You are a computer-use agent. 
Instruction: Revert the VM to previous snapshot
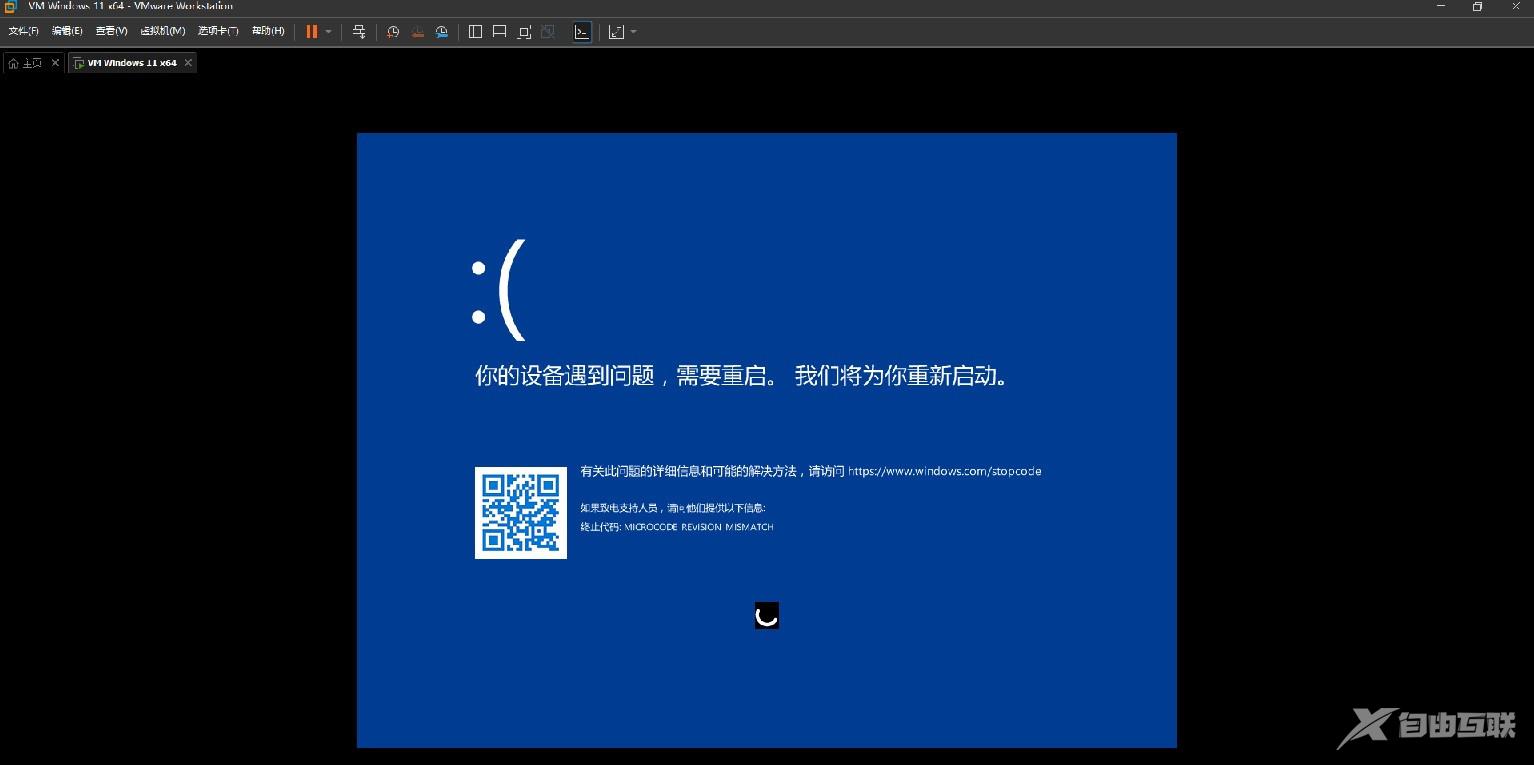pyautogui.click(x=417, y=32)
